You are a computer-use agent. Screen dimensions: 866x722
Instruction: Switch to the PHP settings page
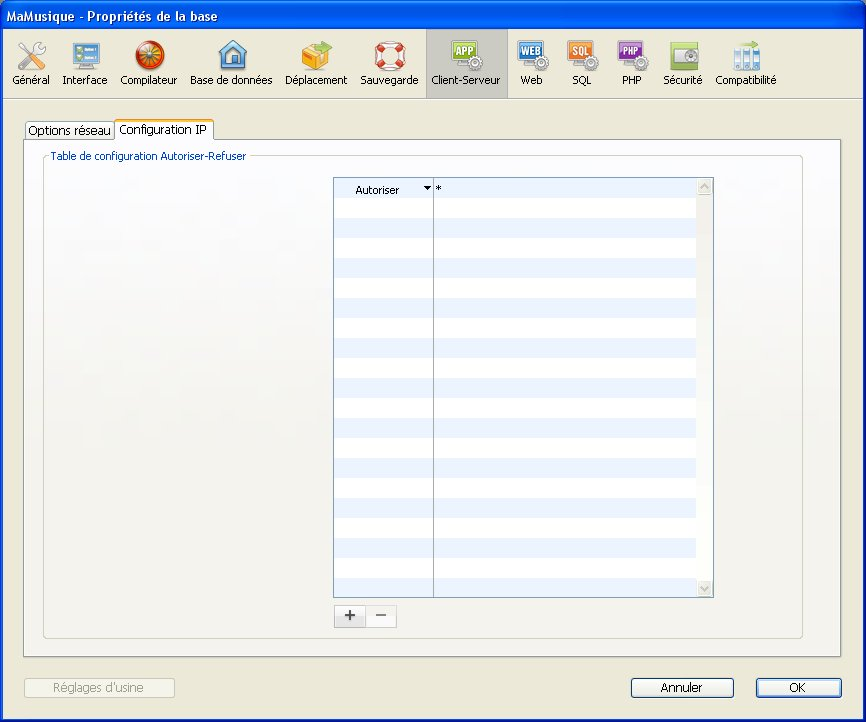coord(631,63)
